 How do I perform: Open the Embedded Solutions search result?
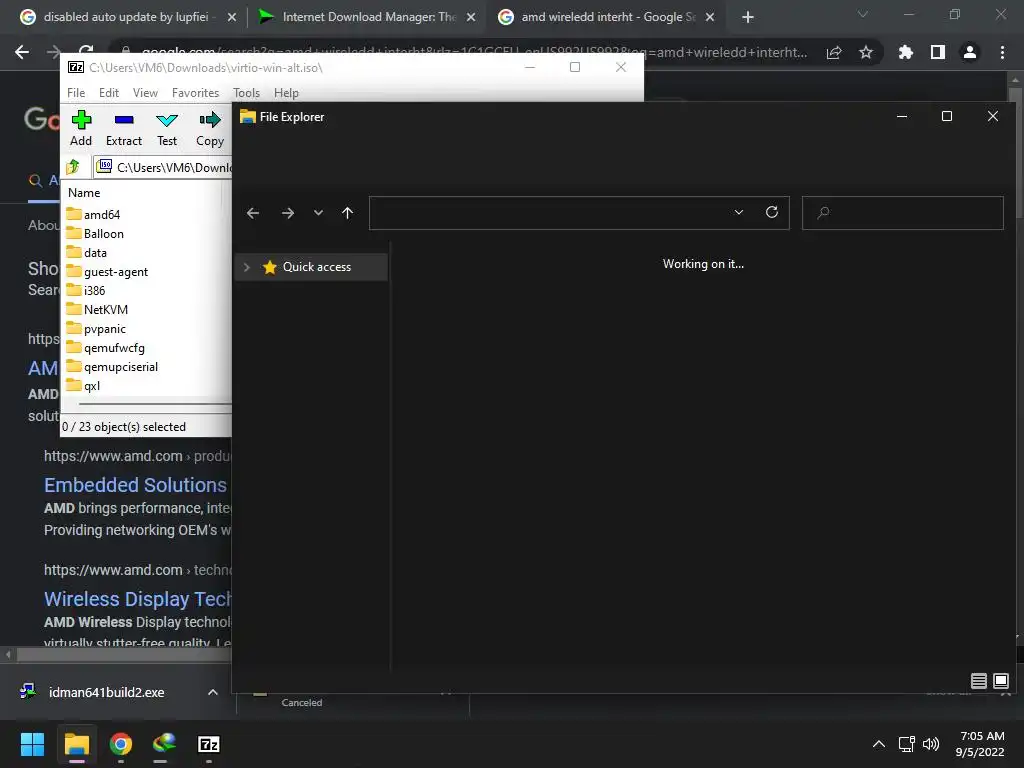pos(135,485)
